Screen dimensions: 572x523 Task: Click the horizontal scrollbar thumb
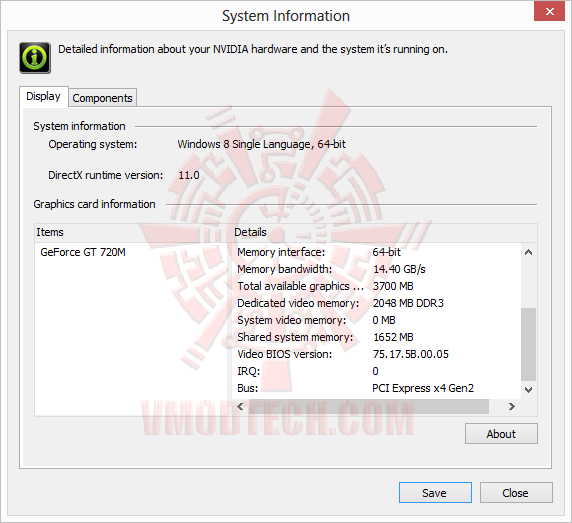368,406
